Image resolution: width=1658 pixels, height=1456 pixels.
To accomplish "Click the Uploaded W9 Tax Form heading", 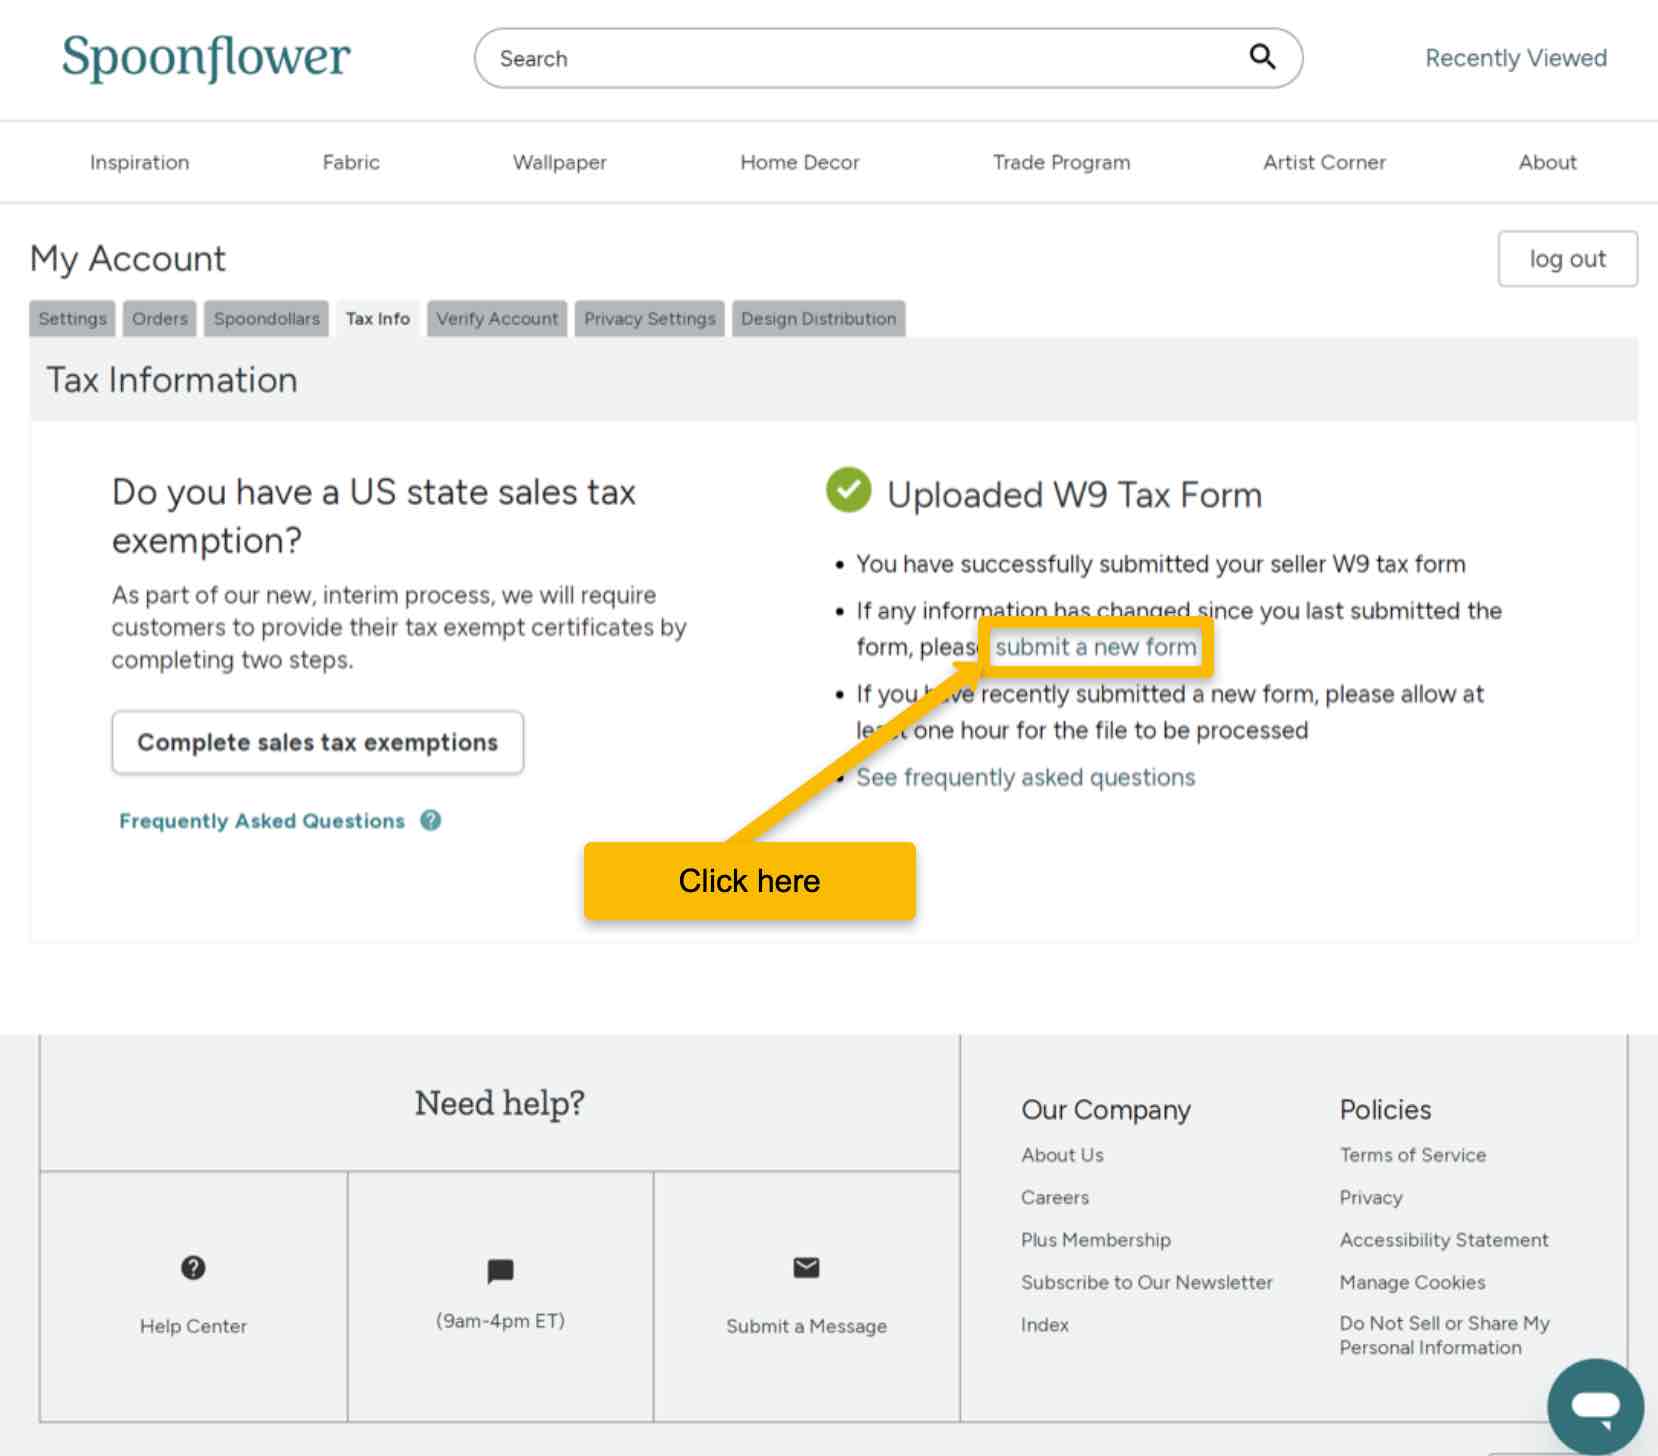I will (x=1074, y=495).
